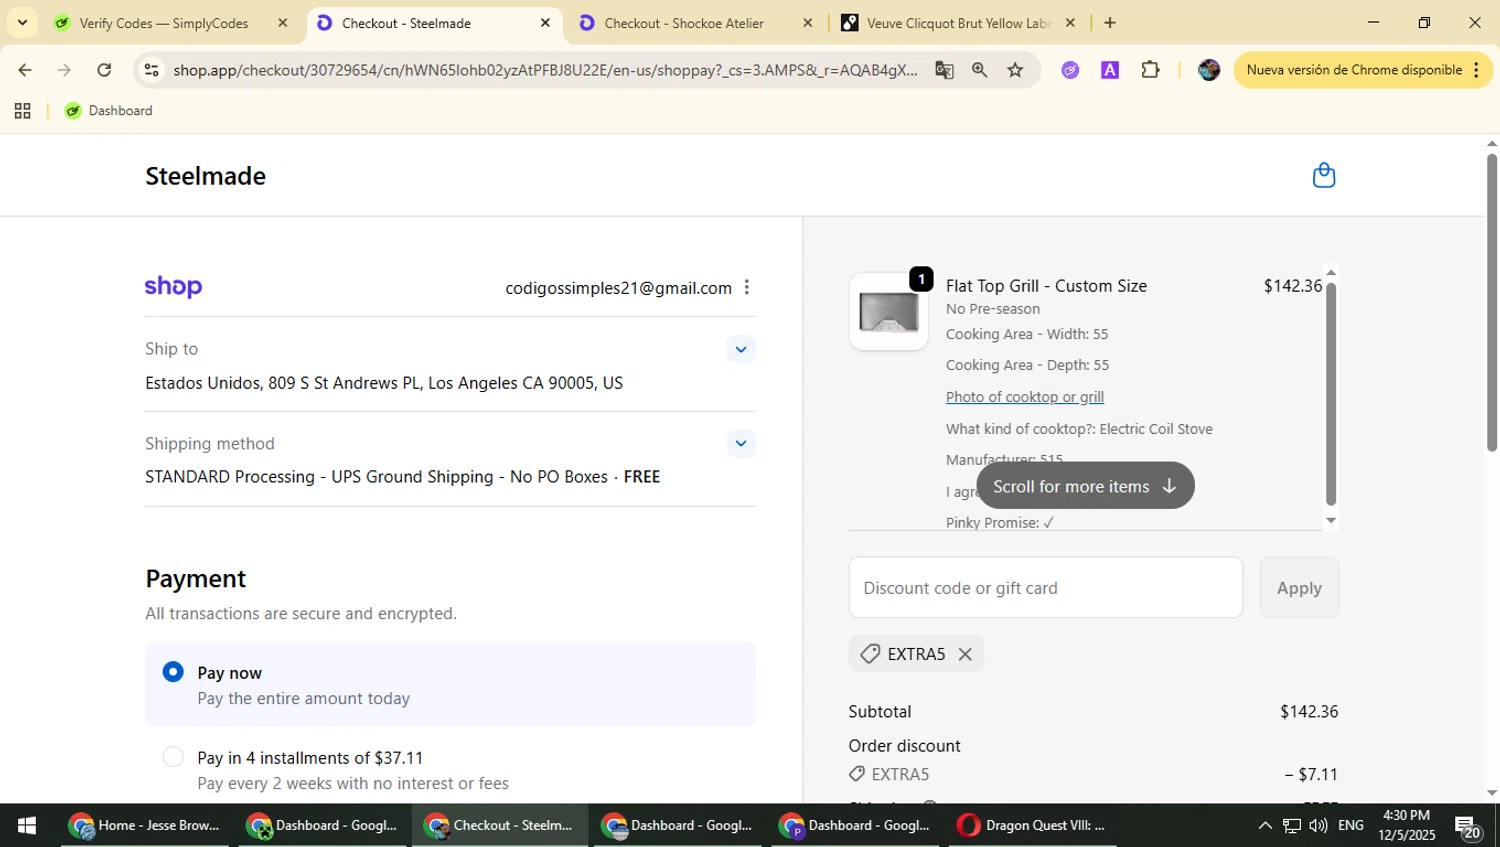The height and width of the screenshot is (847, 1500).
Task: Close the Checkout - Shockoe Atelier tab
Action: pos(808,23)
